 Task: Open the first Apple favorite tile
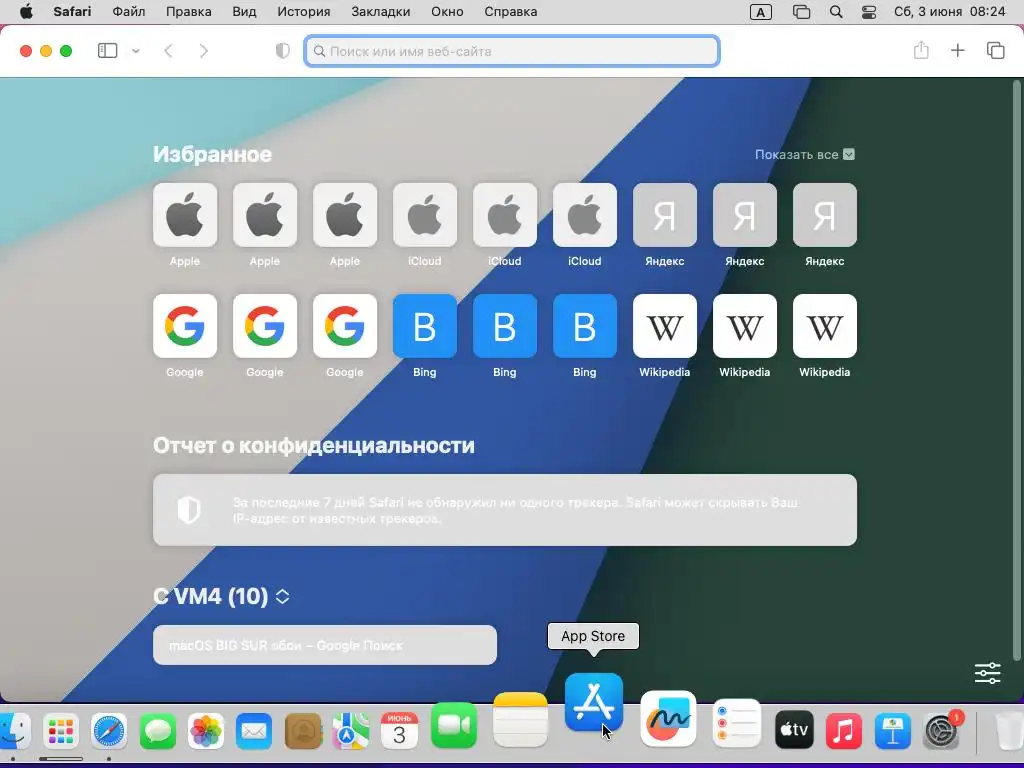185,215
